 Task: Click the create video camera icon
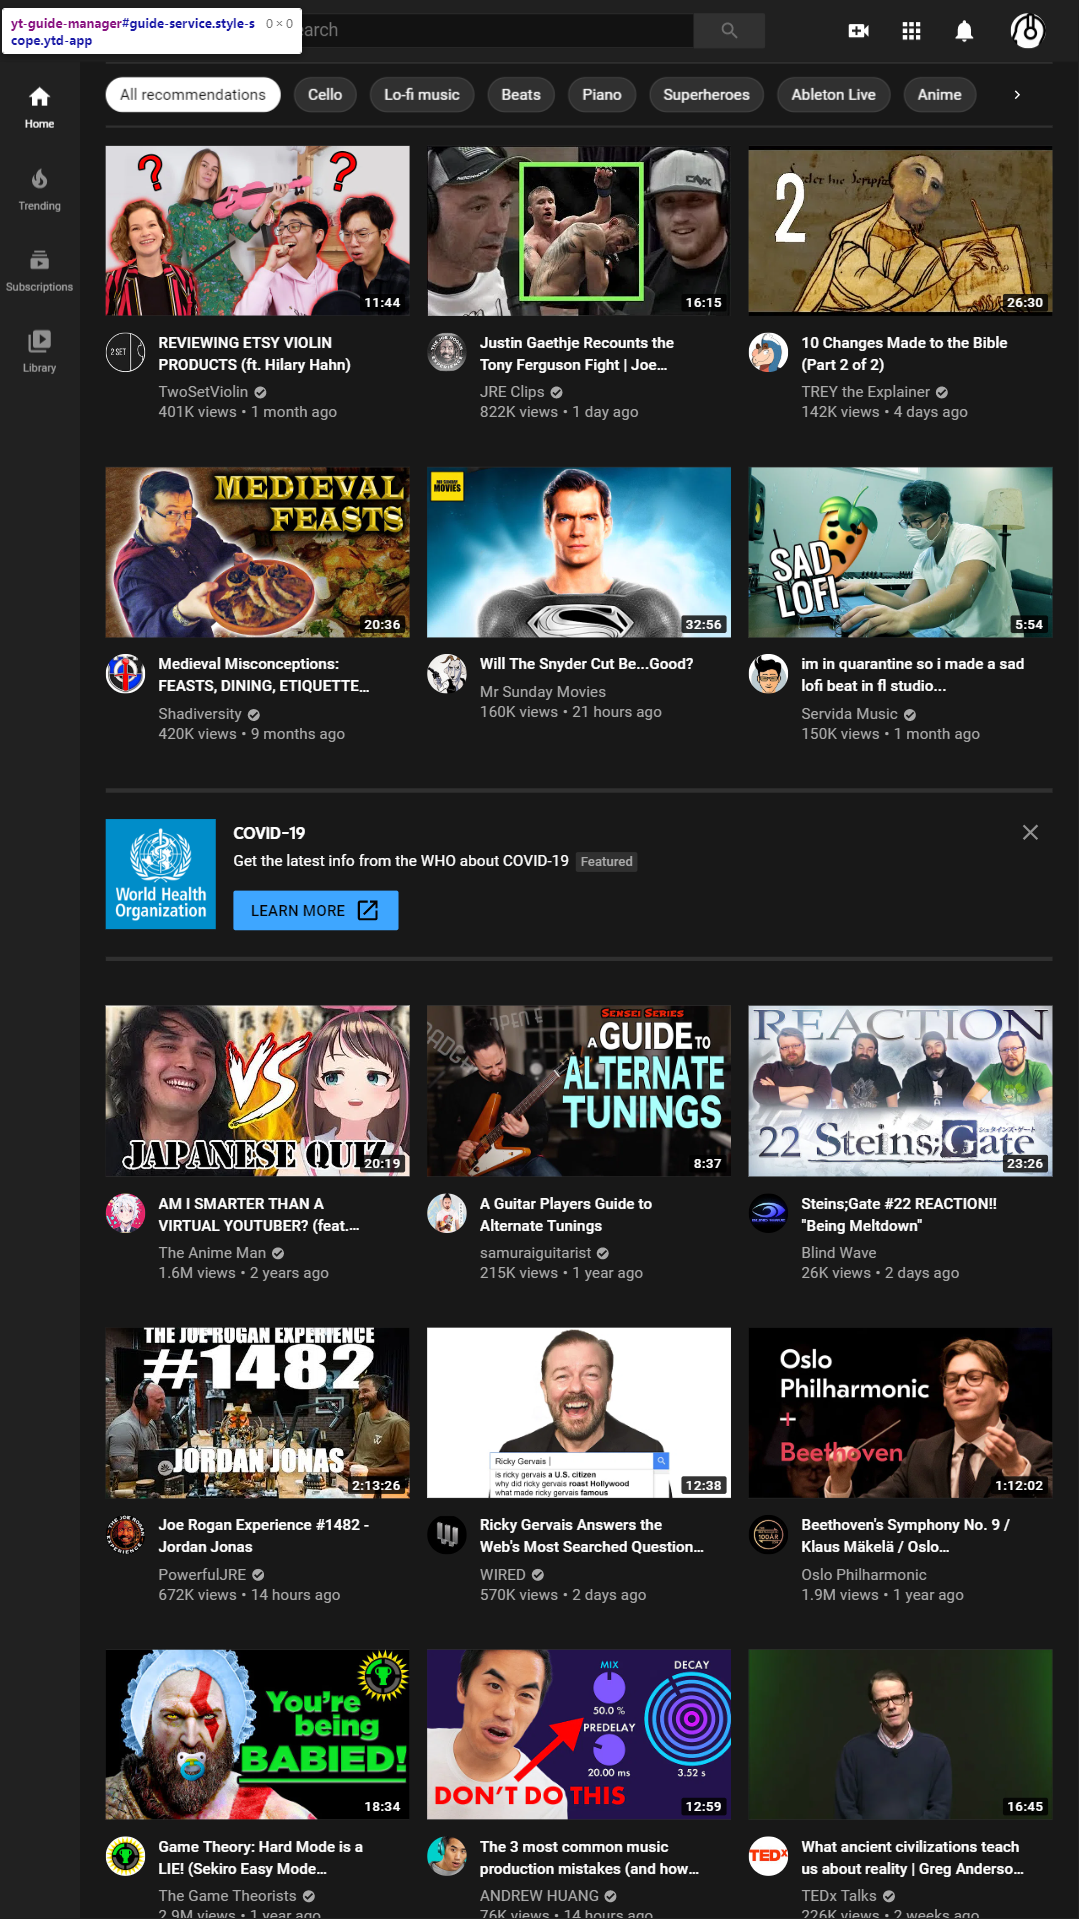click(858, 31)
